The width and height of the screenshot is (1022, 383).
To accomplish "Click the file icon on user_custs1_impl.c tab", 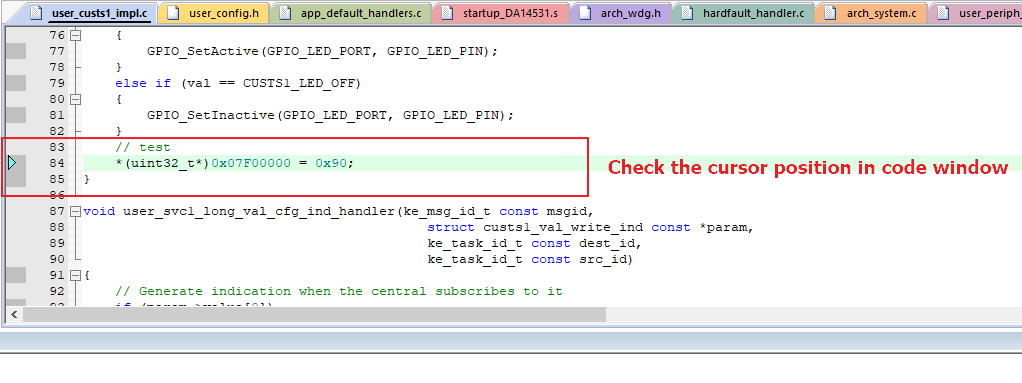I will [35, 13].
